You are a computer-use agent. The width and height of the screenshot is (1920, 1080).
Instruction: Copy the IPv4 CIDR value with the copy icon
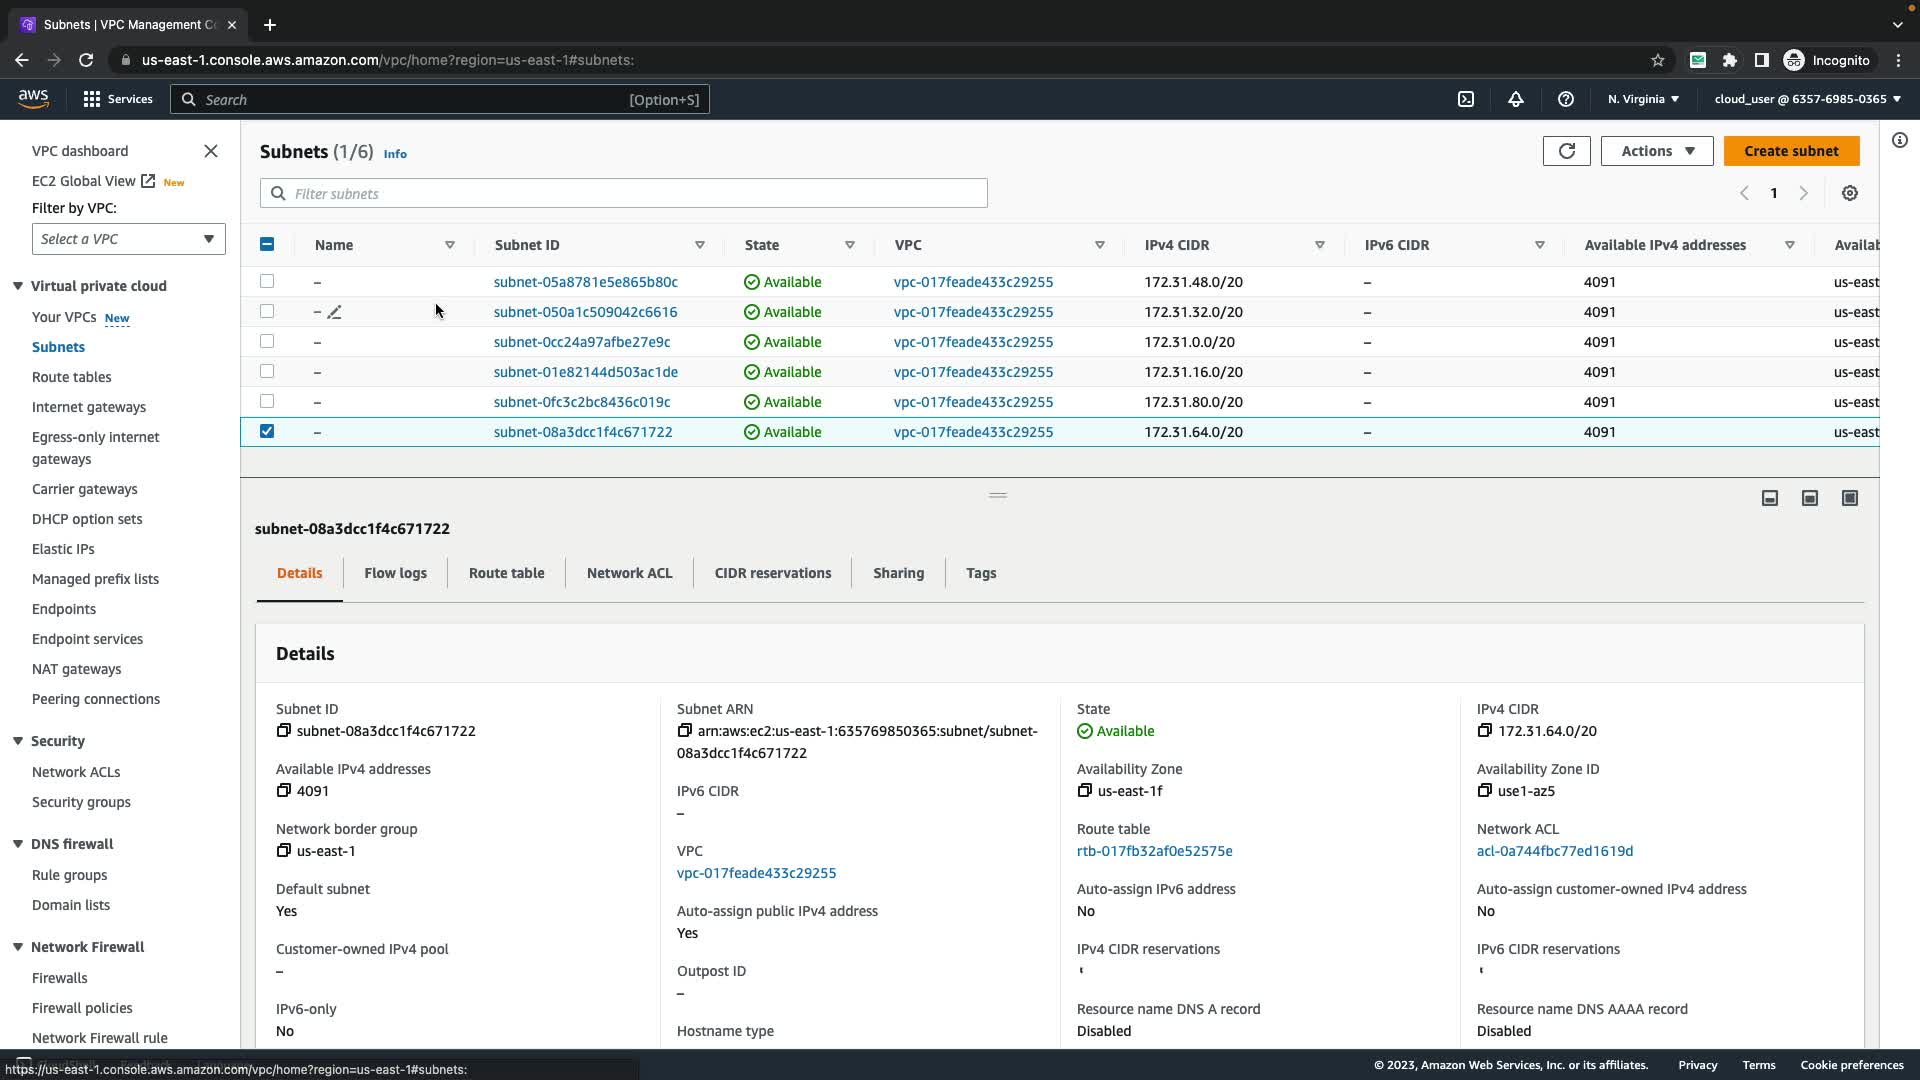pos(1484,731)
